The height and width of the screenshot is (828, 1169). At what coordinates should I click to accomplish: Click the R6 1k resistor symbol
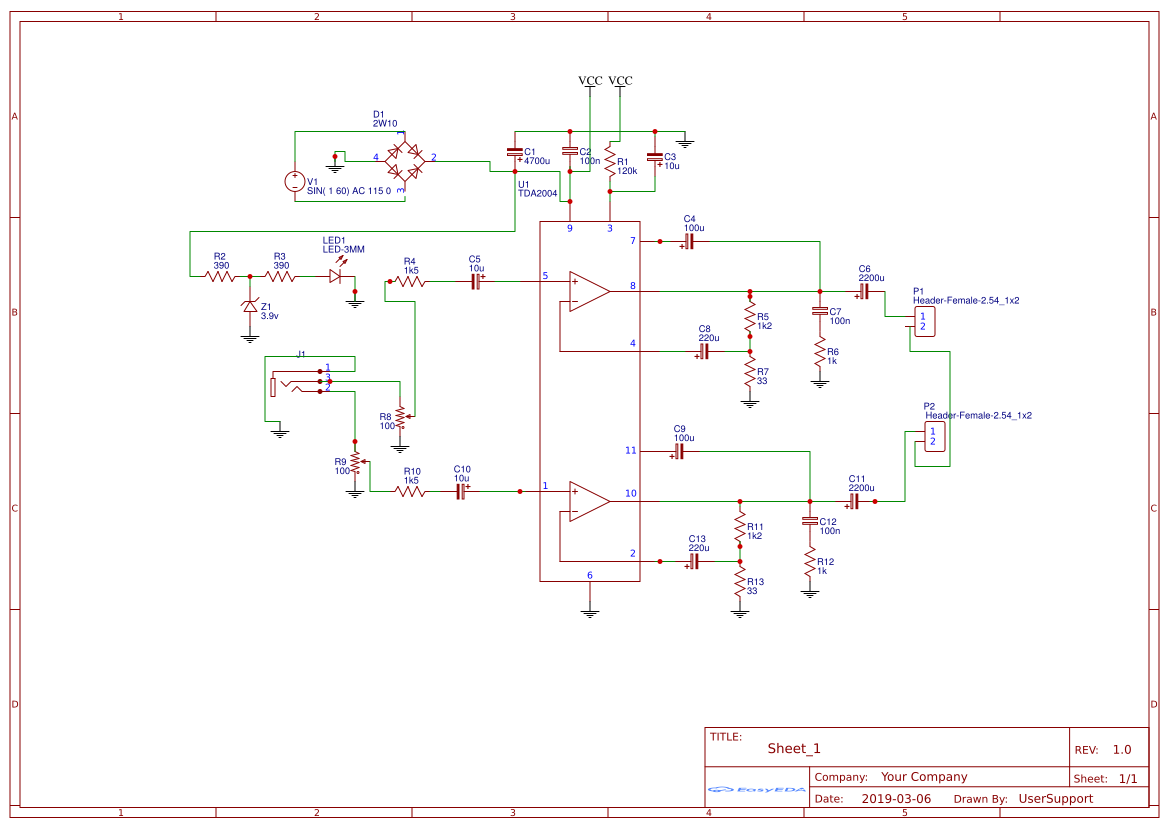tap(820, 352)
